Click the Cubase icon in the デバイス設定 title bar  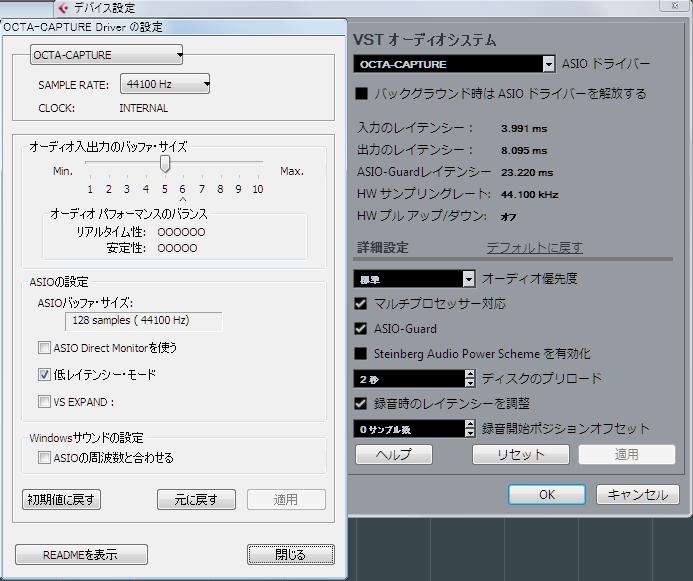click(64, 8)
